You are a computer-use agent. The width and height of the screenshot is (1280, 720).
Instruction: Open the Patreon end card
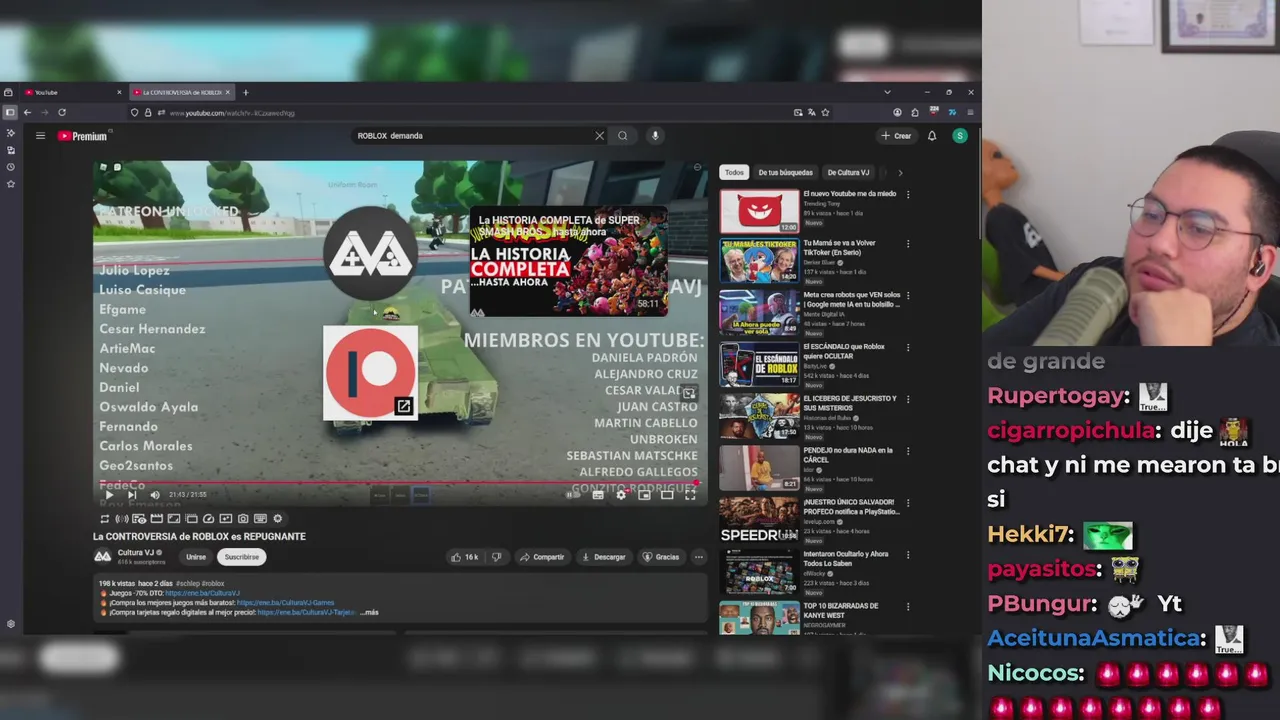click(x=370, y=372)
